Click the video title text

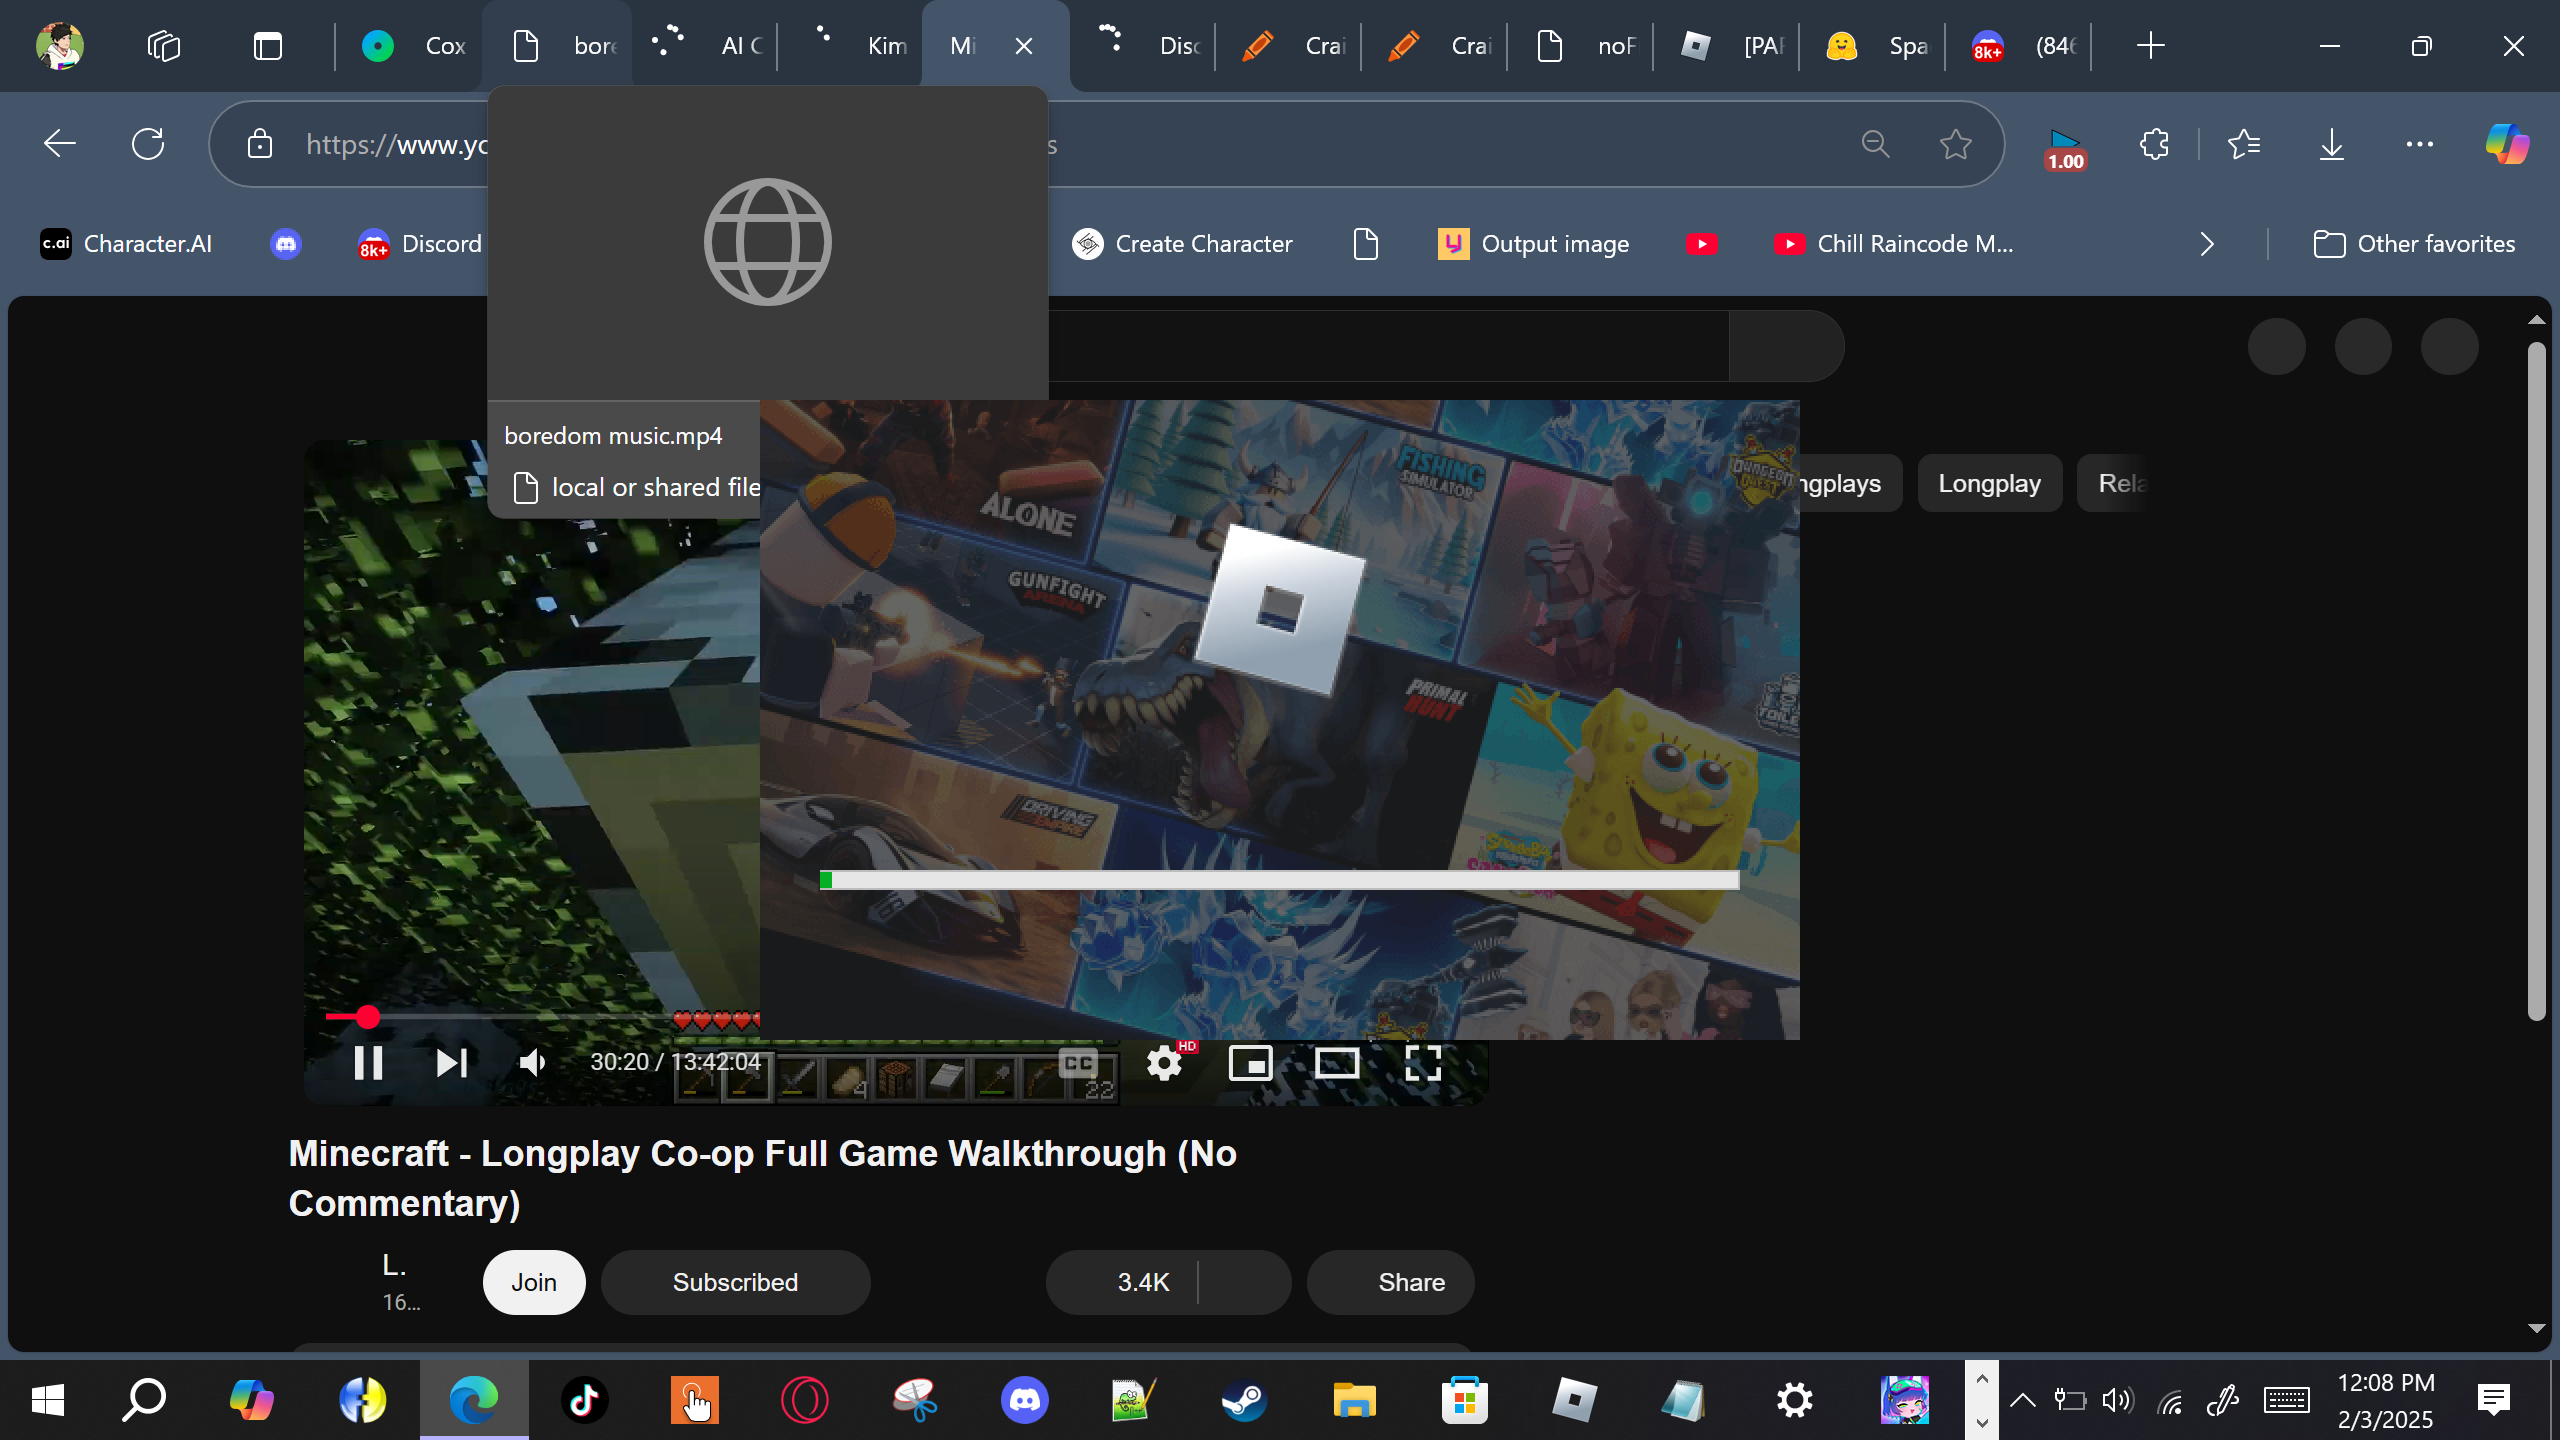pos(762,1178)
